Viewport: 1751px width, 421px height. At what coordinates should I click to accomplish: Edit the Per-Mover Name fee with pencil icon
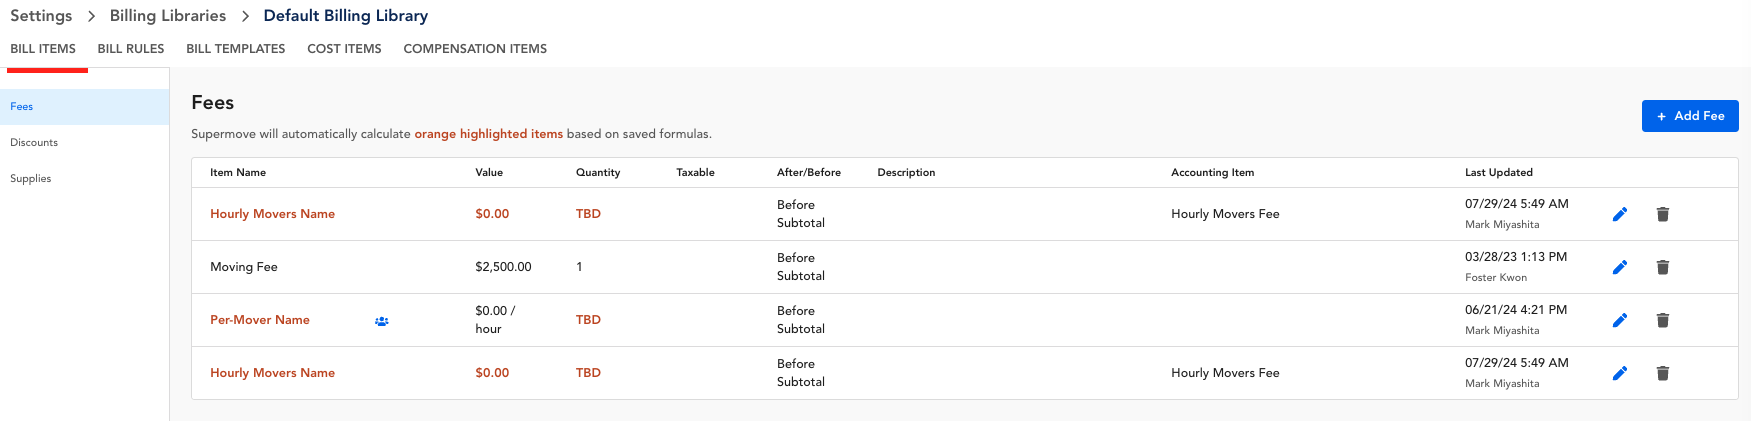(1620, 320)
